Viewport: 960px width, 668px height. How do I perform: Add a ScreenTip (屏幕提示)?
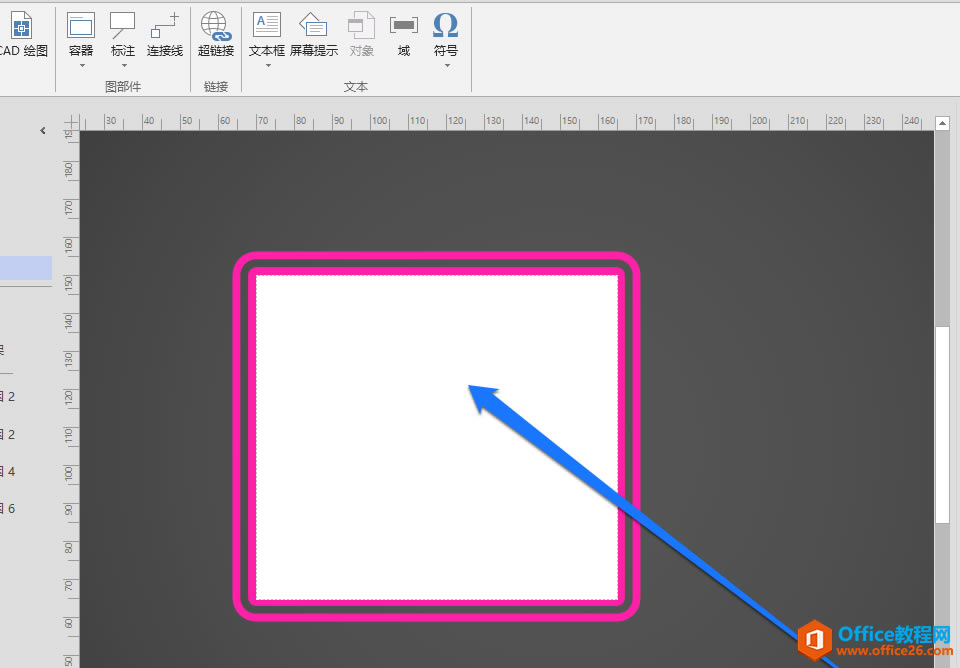[314, 26]
